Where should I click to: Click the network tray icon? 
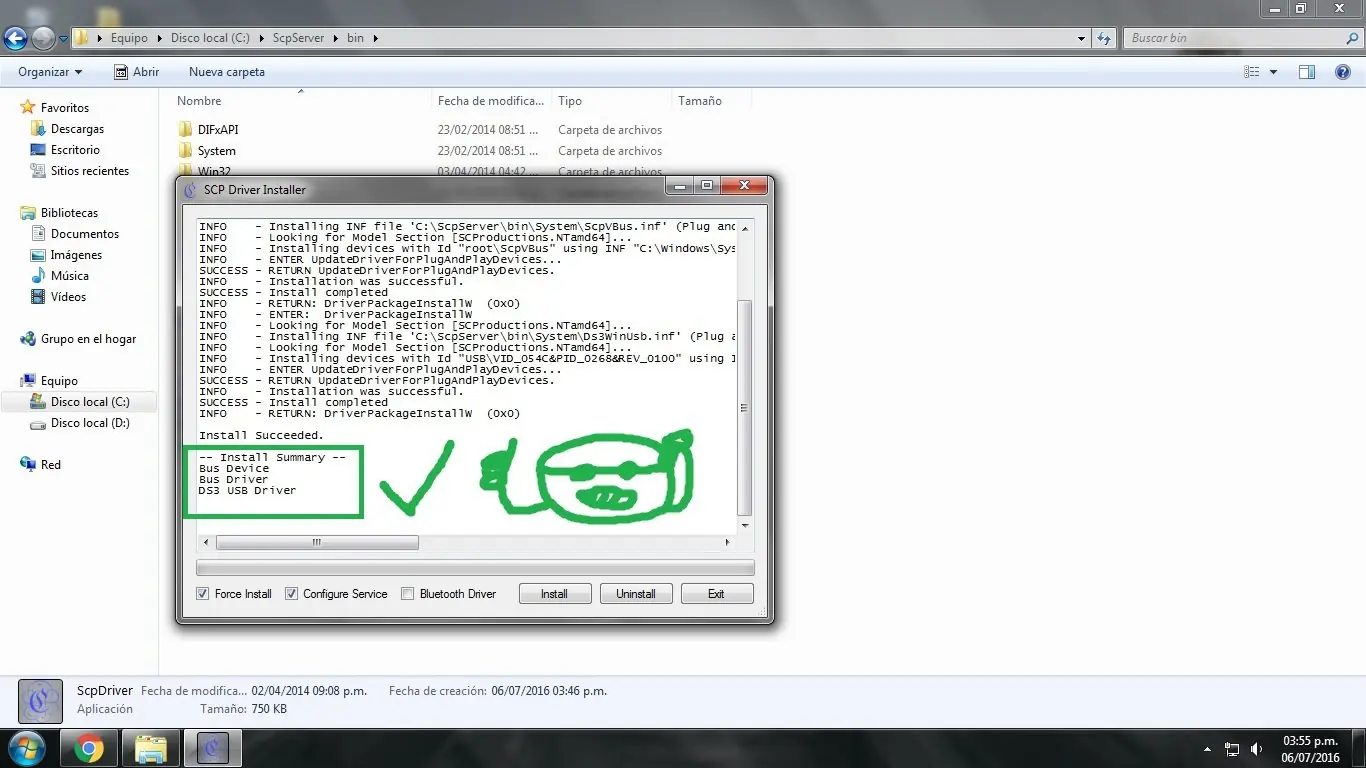click(x=1232, y=749)
